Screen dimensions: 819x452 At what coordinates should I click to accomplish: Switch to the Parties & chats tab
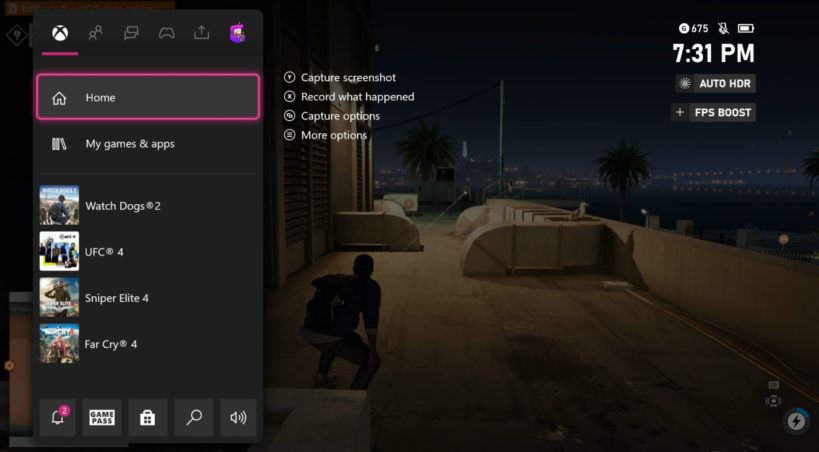click(x=131, y=33)
